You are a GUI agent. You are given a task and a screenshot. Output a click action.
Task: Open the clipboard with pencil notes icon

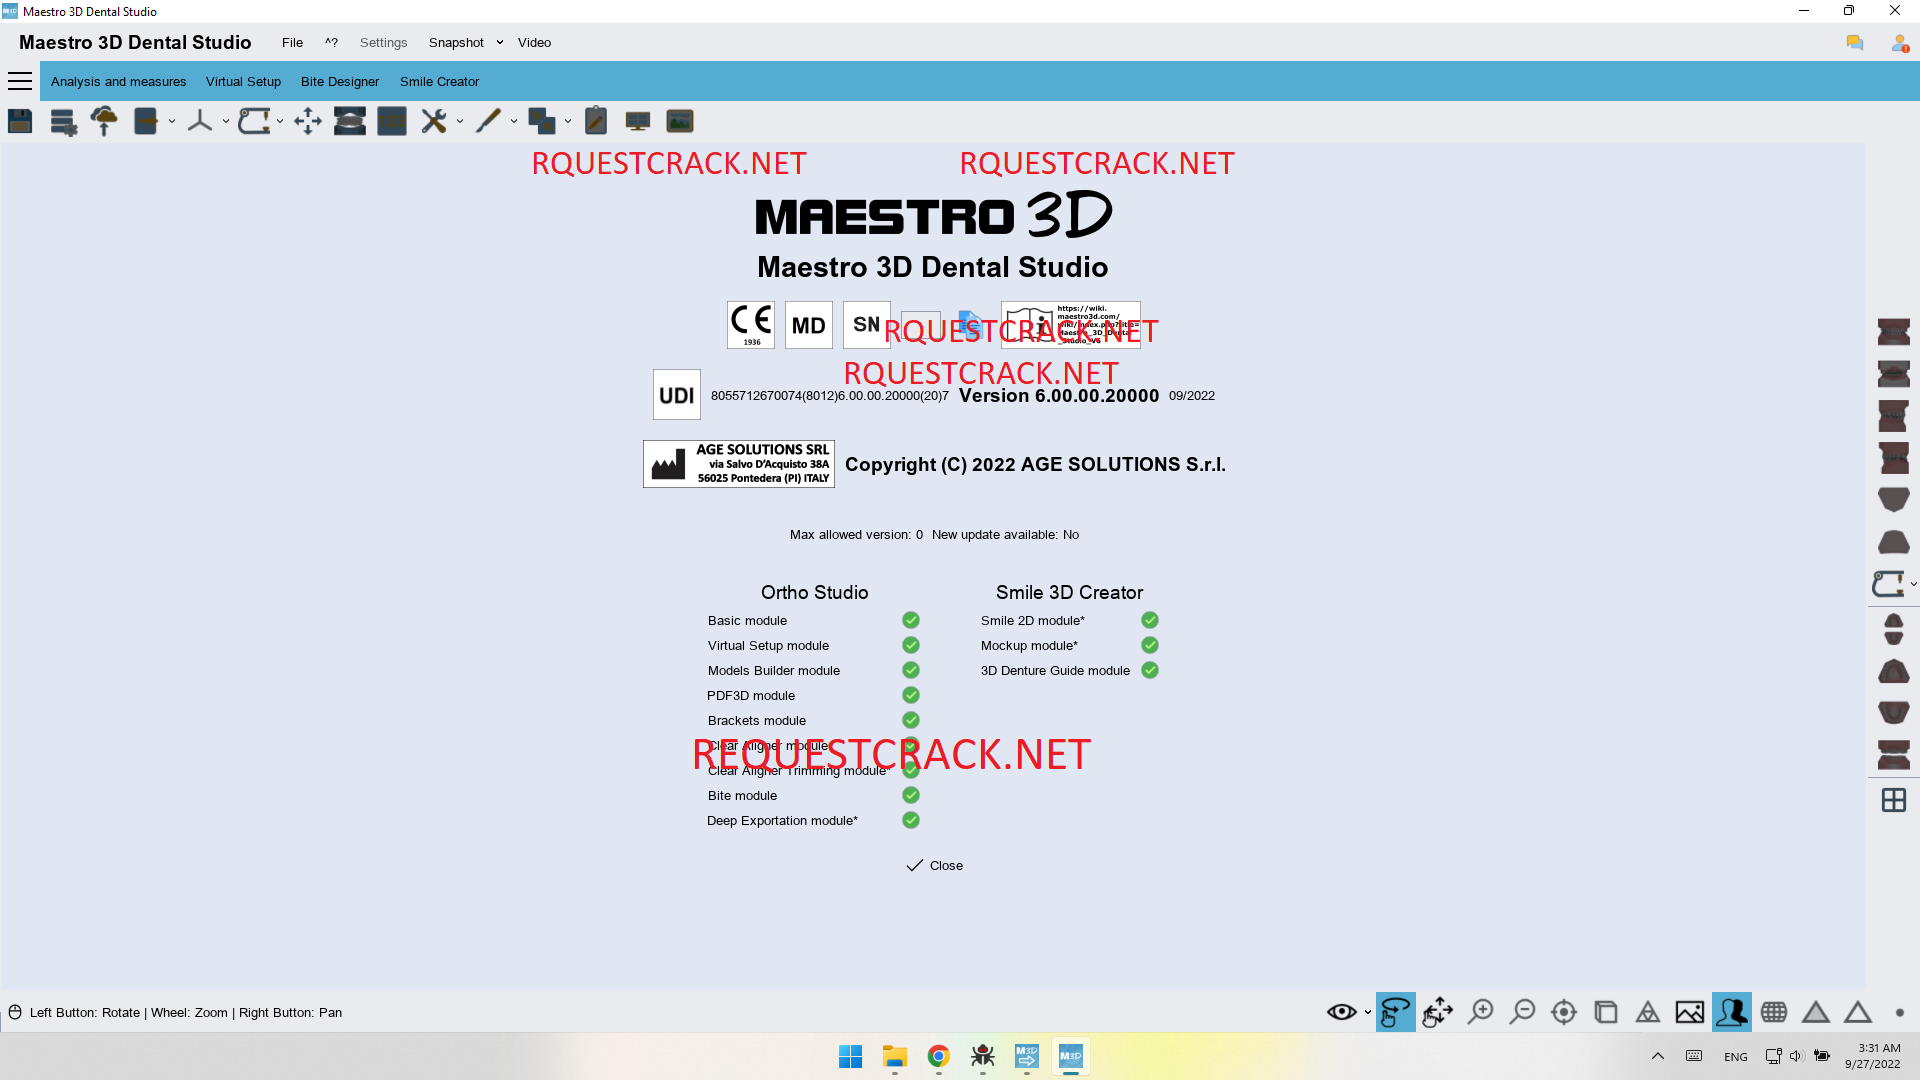pos(596,121)
